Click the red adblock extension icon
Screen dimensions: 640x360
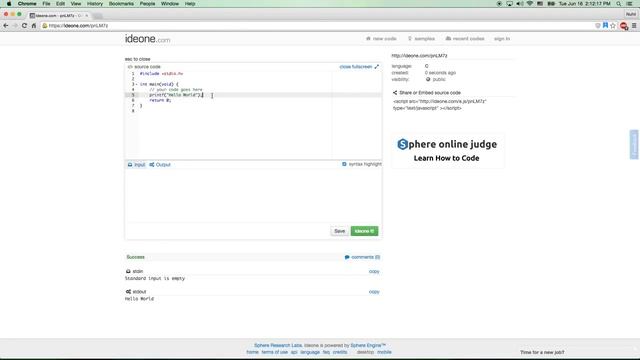(624, 26)
